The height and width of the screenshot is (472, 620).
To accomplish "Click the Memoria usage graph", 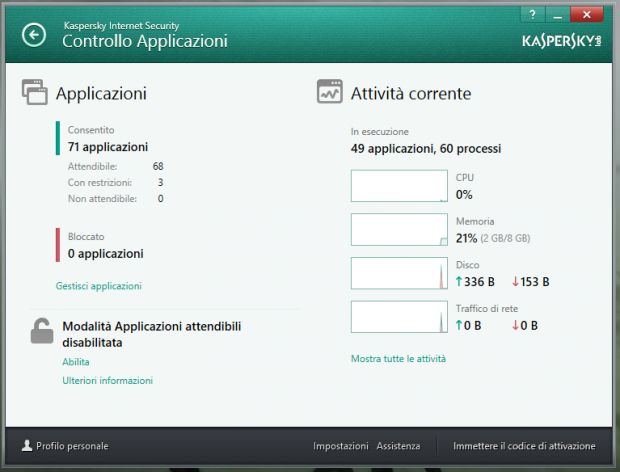I will pos(399,230).
